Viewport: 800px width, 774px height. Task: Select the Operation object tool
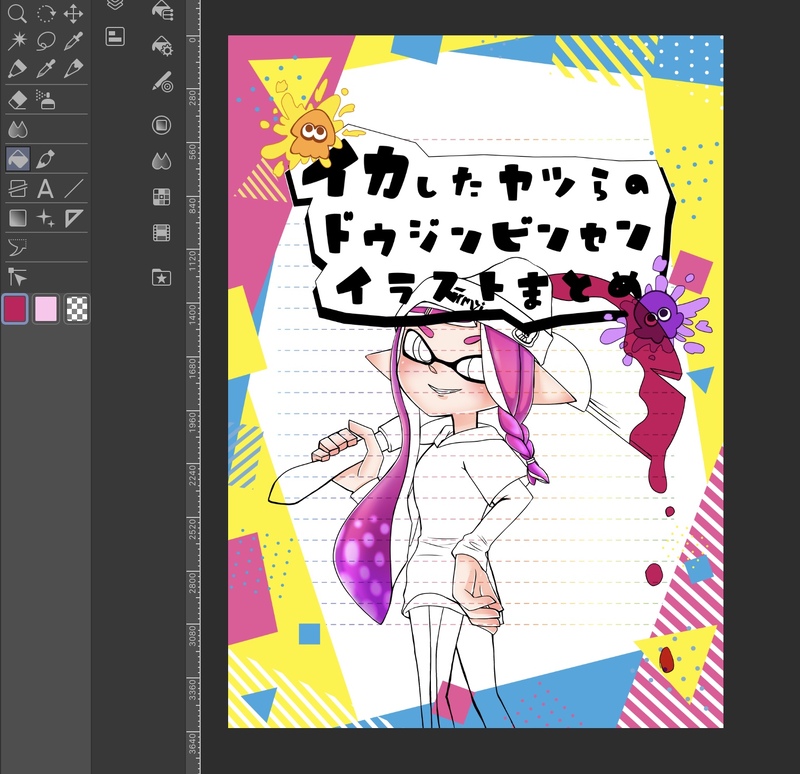17,277
